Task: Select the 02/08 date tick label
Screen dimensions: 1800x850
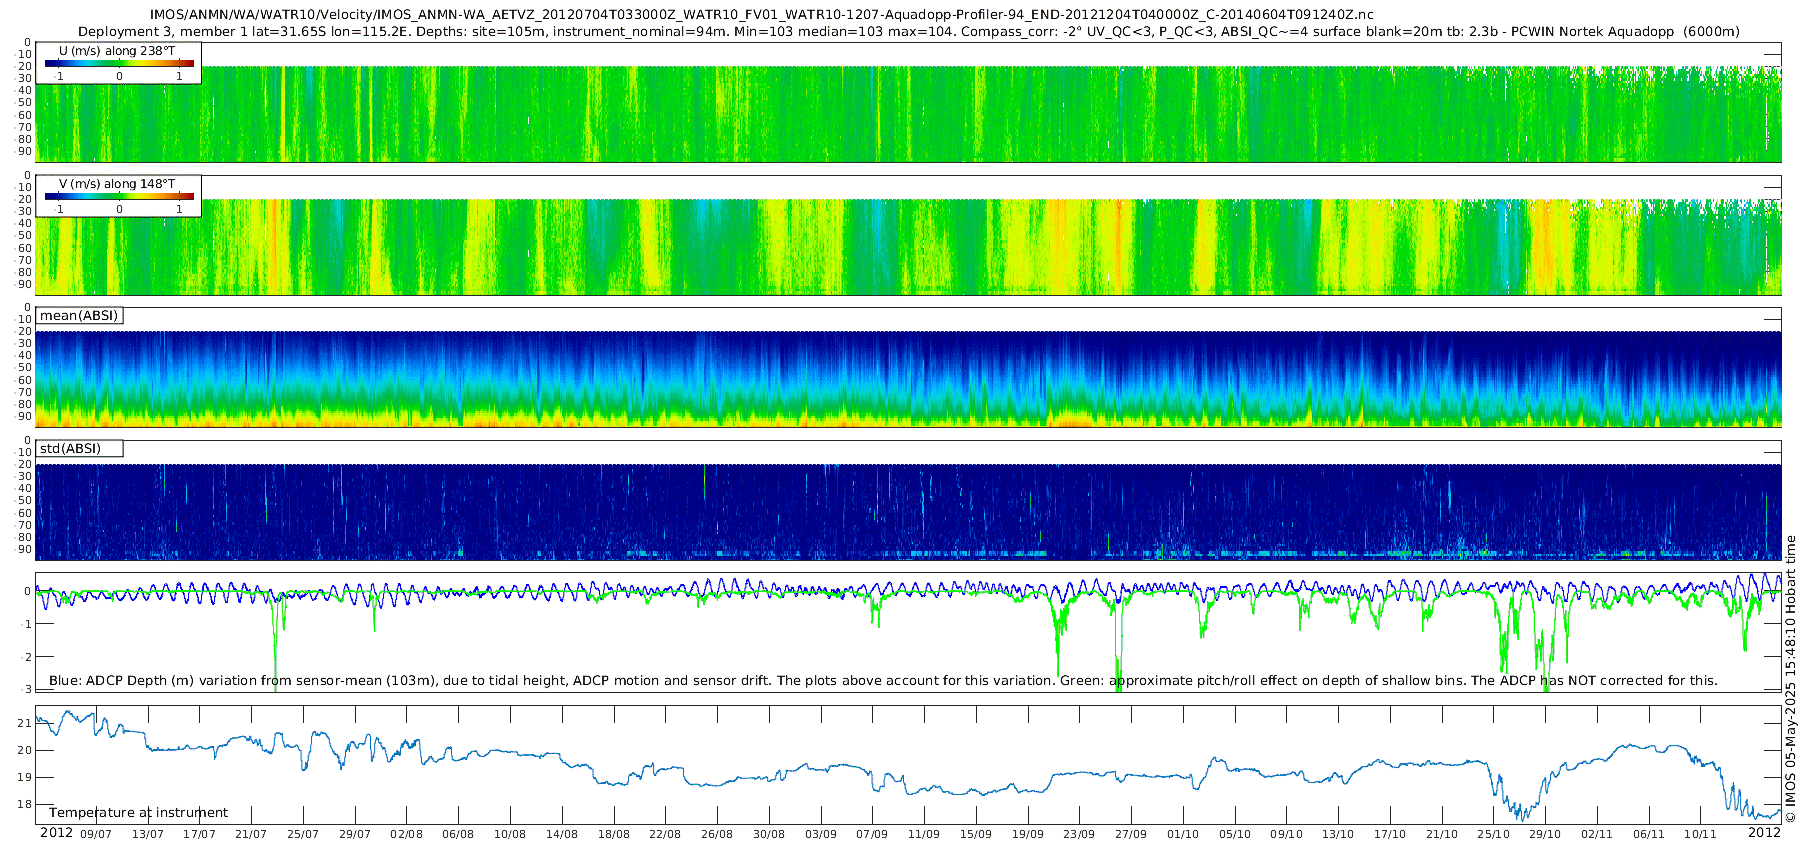Action: [406, 834]
